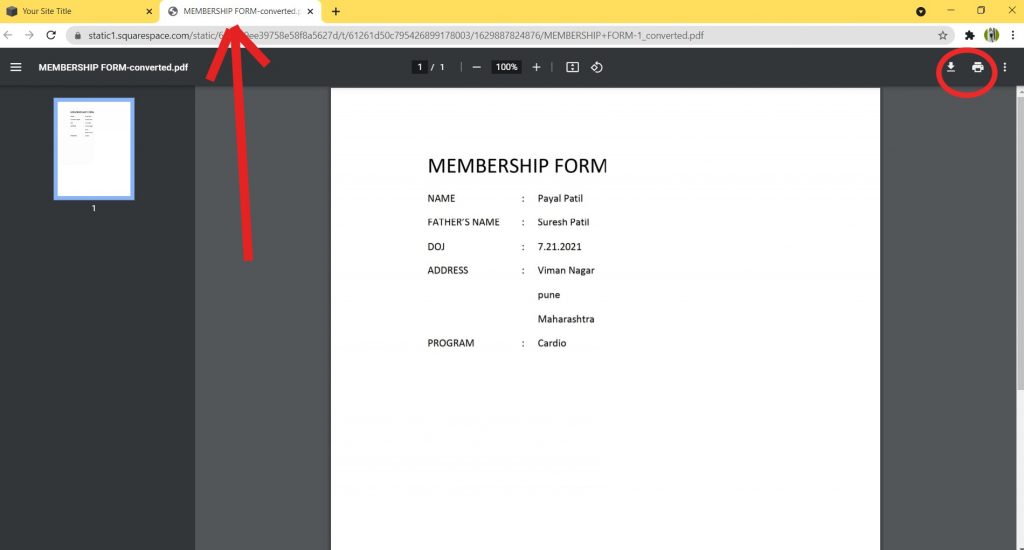Open the Chrome profile avatar

(x=991, y=35)
